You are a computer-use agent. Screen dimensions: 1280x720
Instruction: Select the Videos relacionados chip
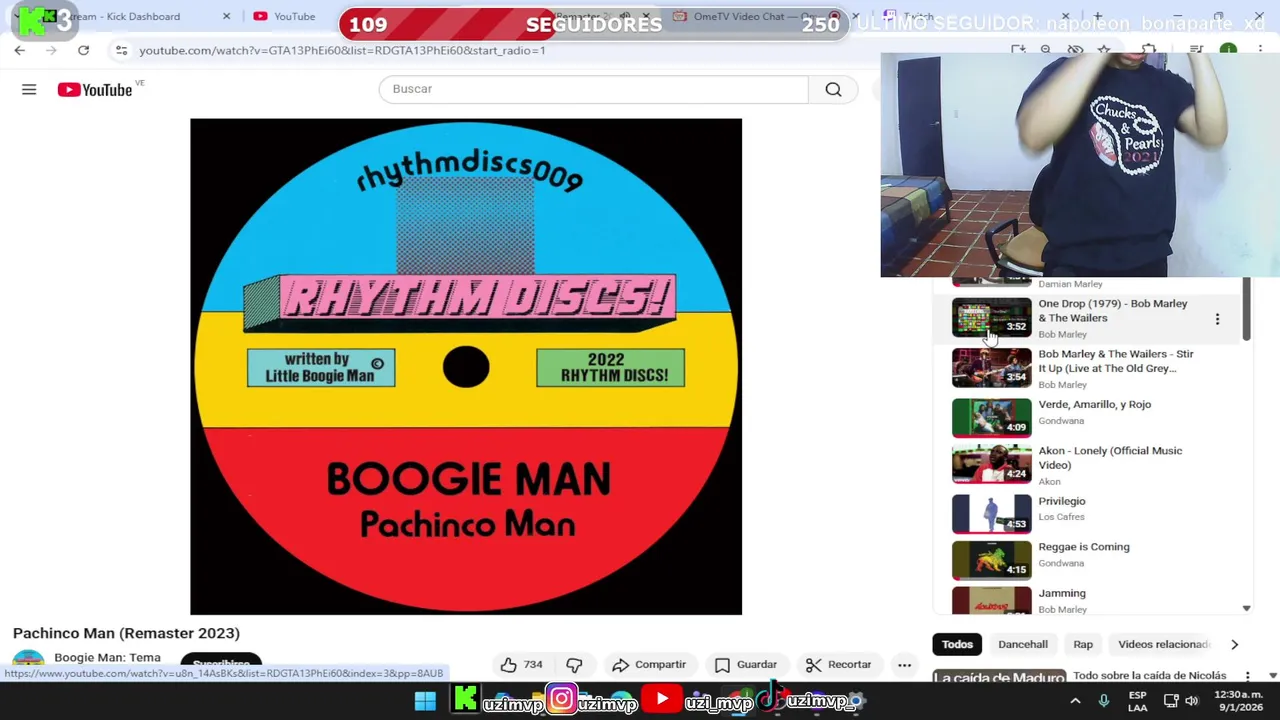[1163, 644]
